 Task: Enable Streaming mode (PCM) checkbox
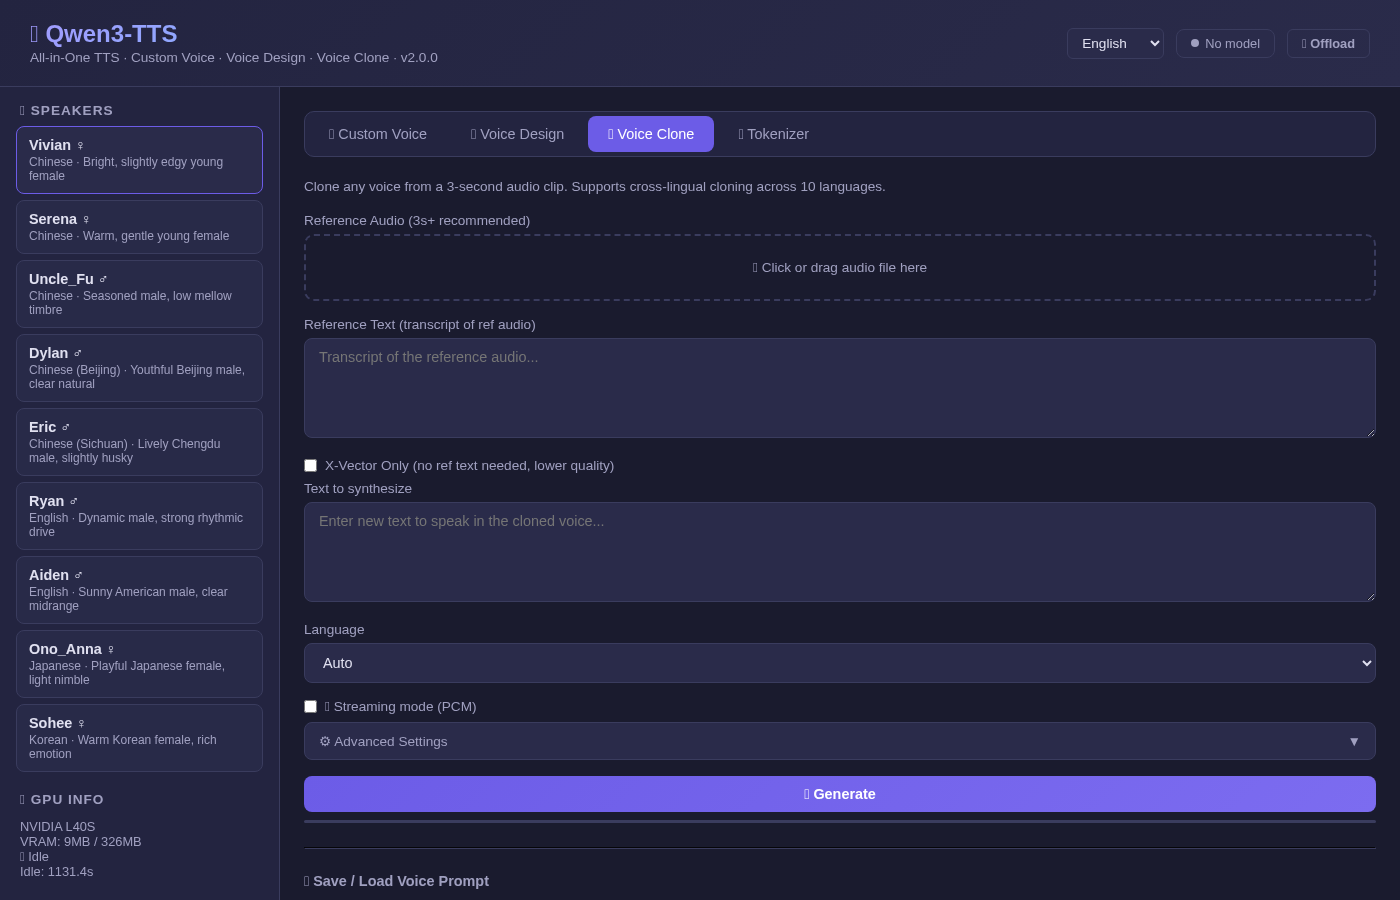coord(310,707)
